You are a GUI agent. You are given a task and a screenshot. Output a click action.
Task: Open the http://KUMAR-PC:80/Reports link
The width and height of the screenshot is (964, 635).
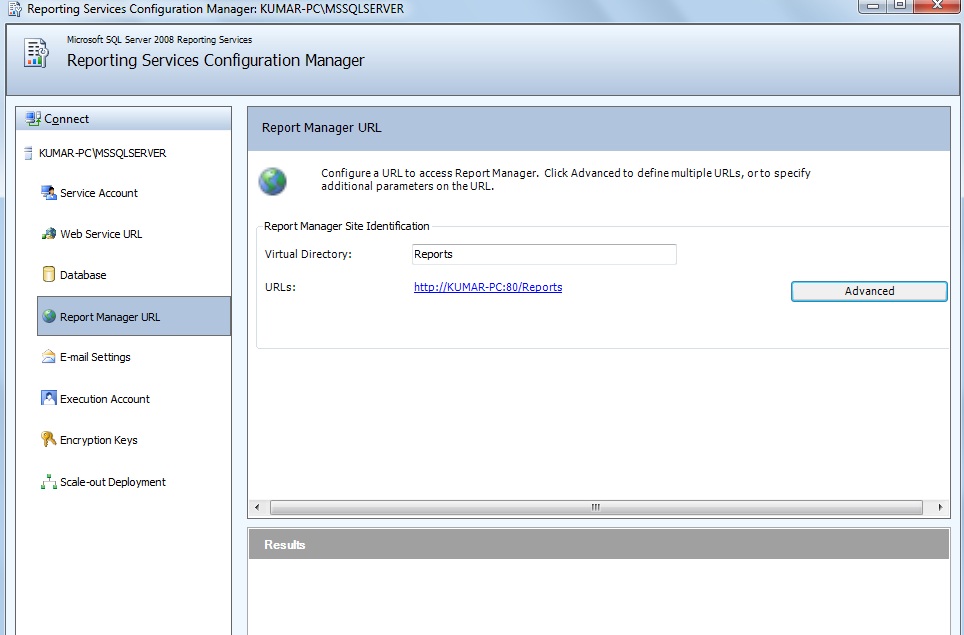485,287
